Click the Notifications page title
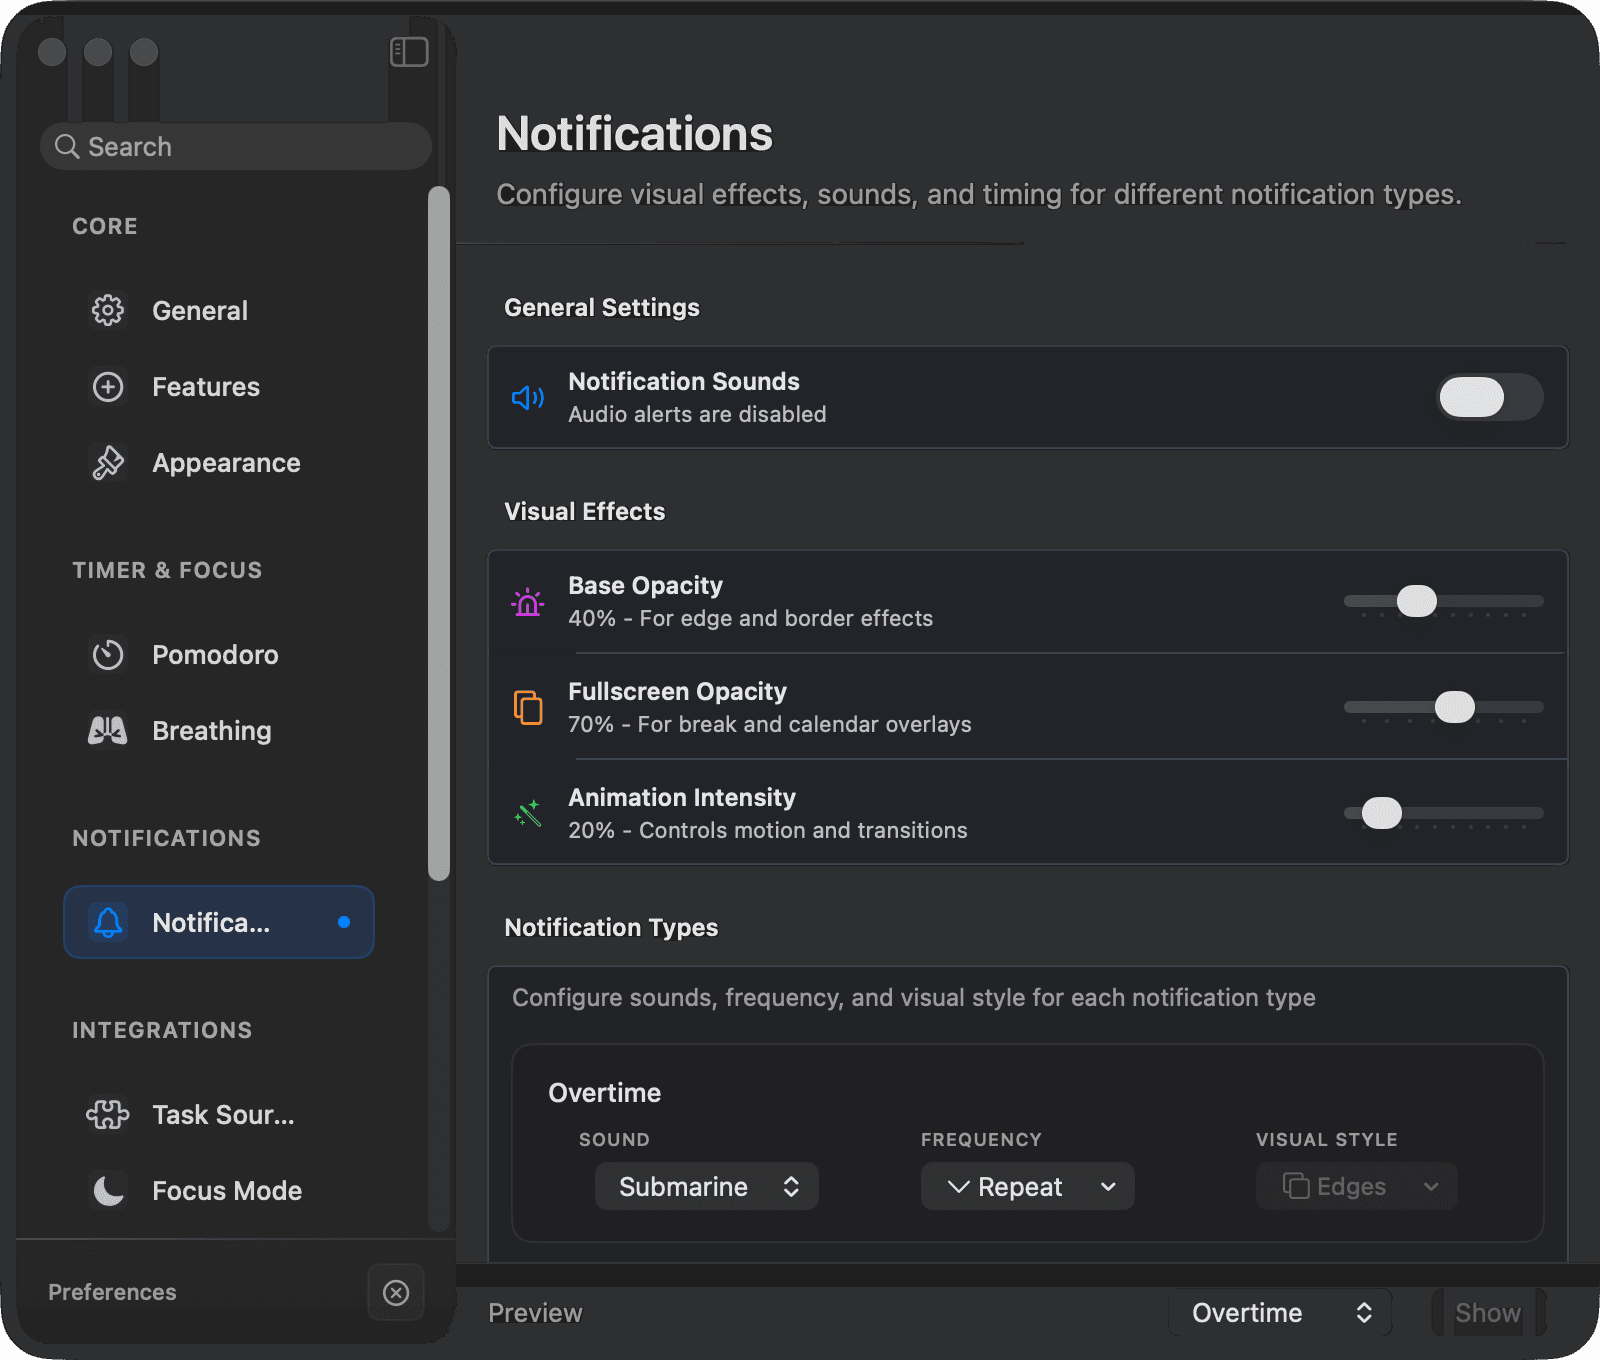The width and height of the screenshot is (1600, 1360). 634,133
